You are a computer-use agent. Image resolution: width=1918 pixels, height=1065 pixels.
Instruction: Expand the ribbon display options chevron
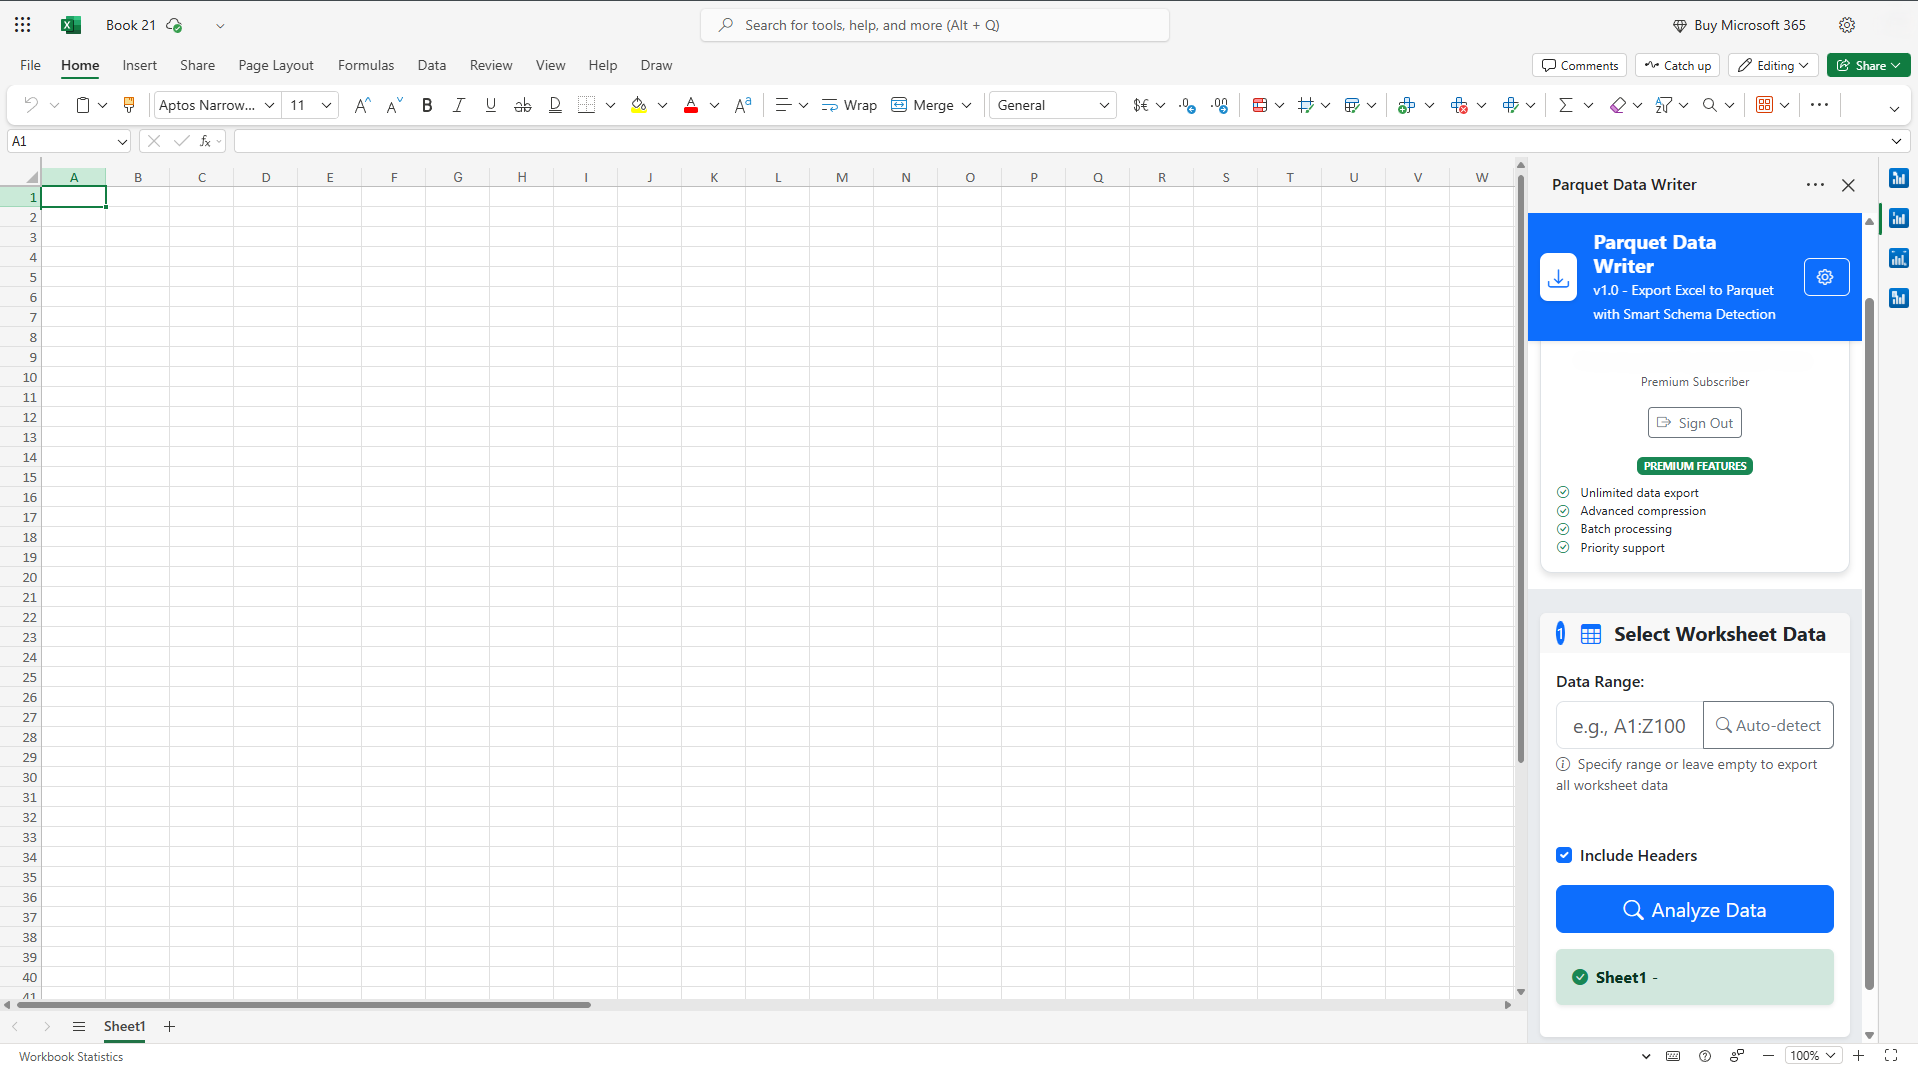coord(1894,109)
